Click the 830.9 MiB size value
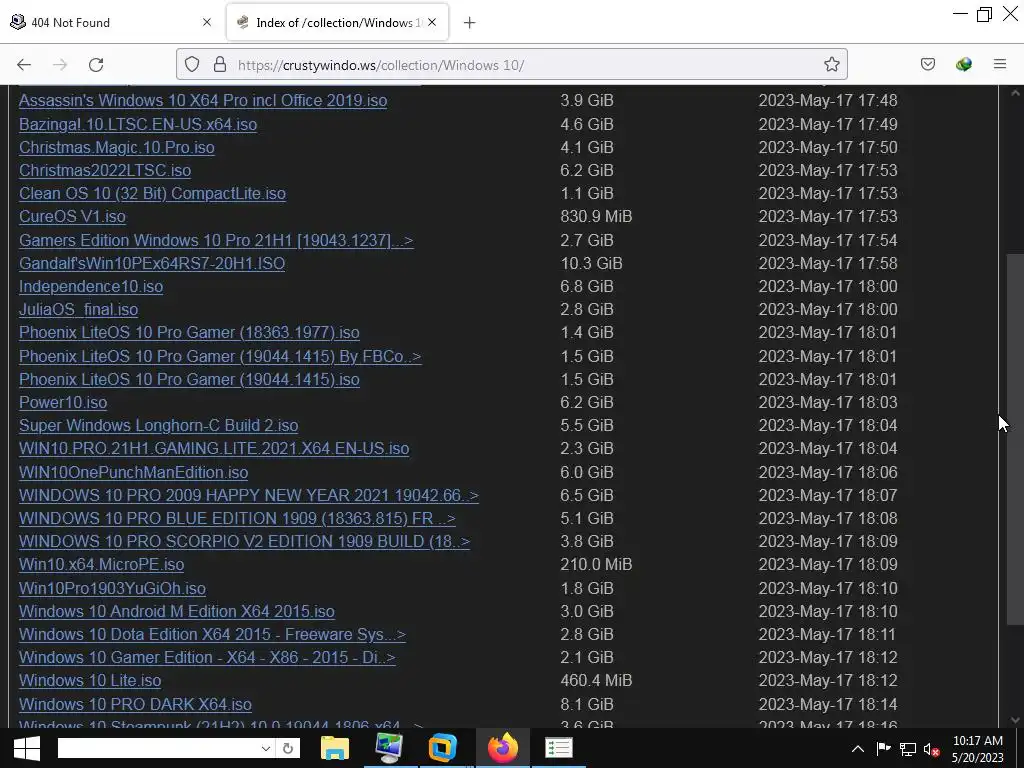Image resolution: width=1024 pixels, height=768 pixels. coord(596,216)
